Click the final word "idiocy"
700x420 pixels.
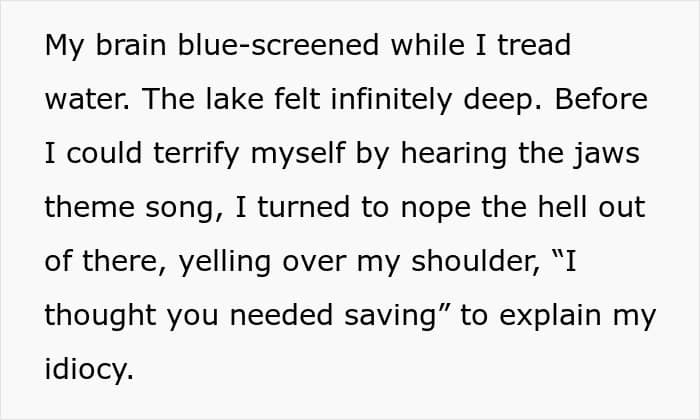[86, 371]
